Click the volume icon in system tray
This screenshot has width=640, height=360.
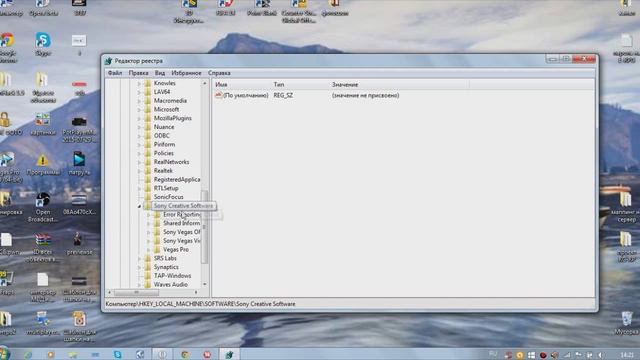(x=601, y=356)
